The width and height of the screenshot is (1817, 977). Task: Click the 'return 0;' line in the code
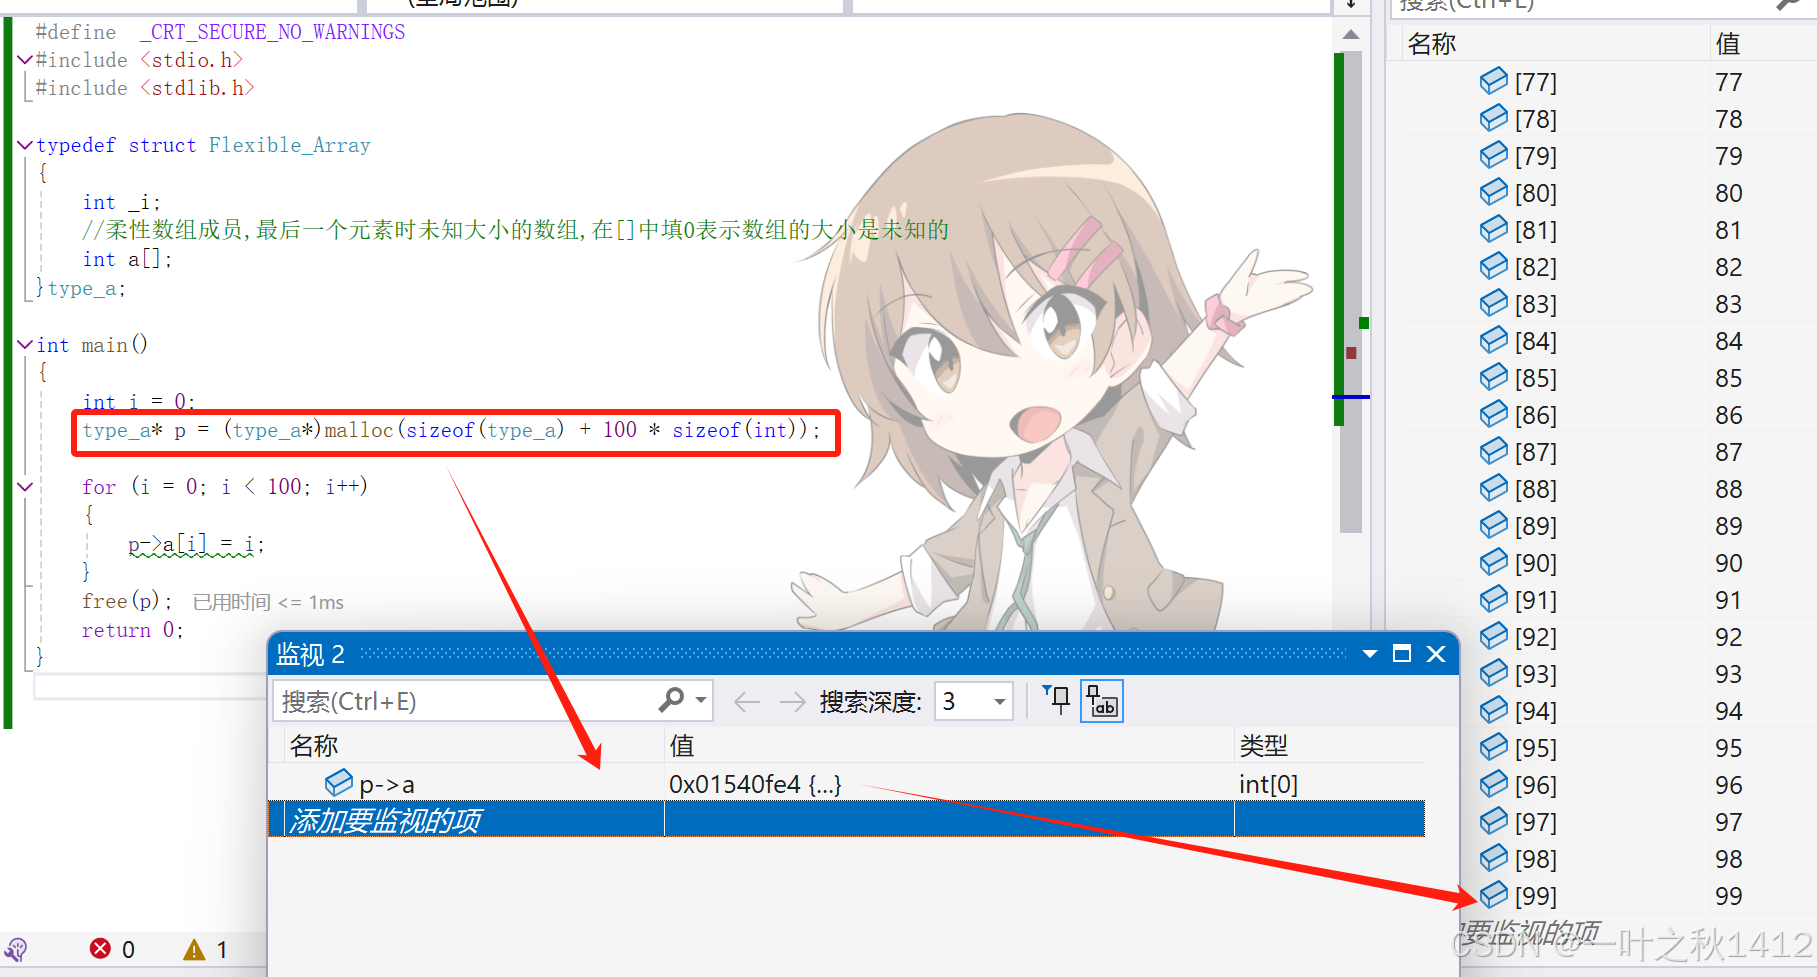pyautogui.click(x=133, y=630)
